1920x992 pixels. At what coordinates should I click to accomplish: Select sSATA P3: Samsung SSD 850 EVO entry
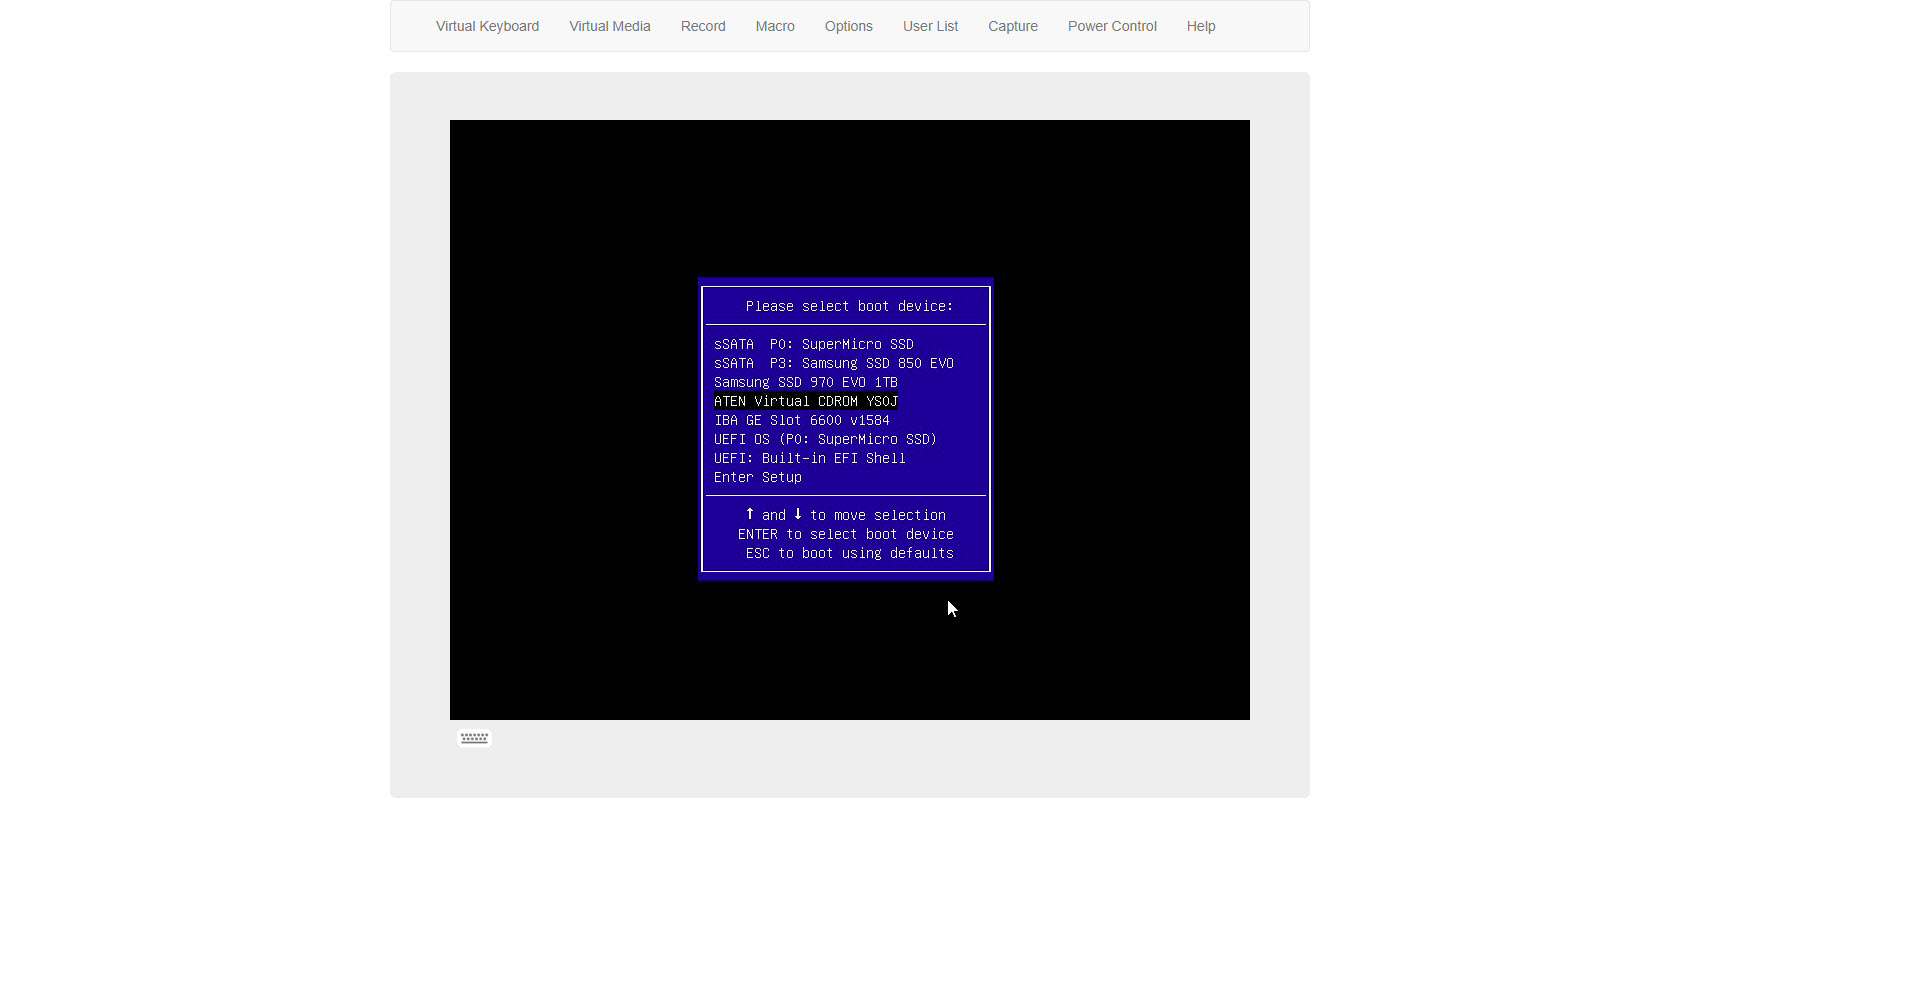click(x=834, y=363)
